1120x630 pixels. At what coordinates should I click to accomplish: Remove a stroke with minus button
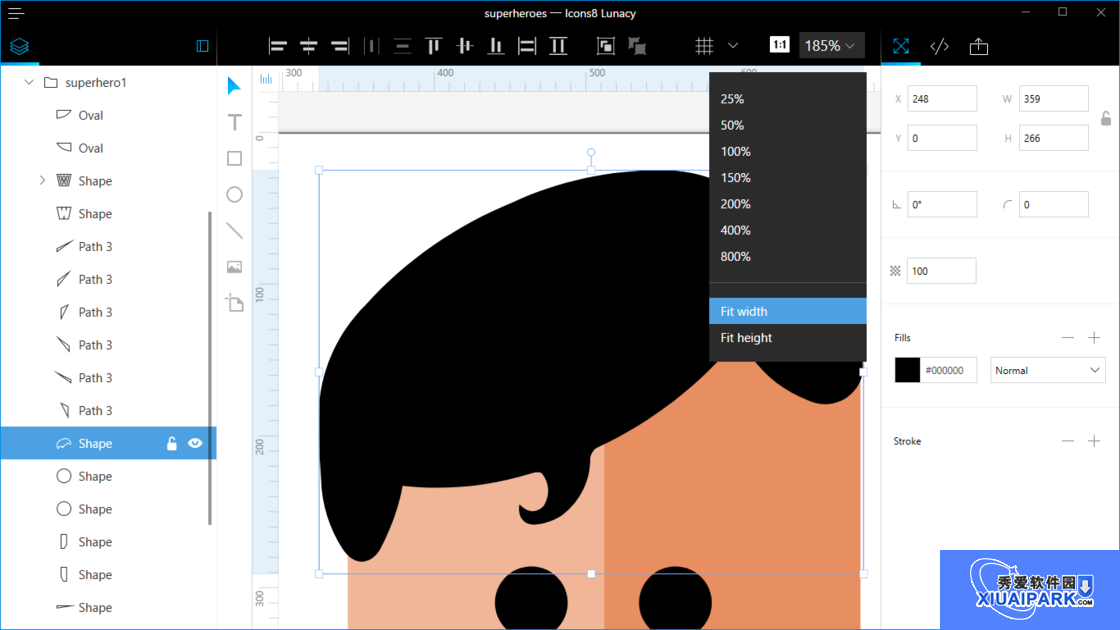coord(1068,441)
